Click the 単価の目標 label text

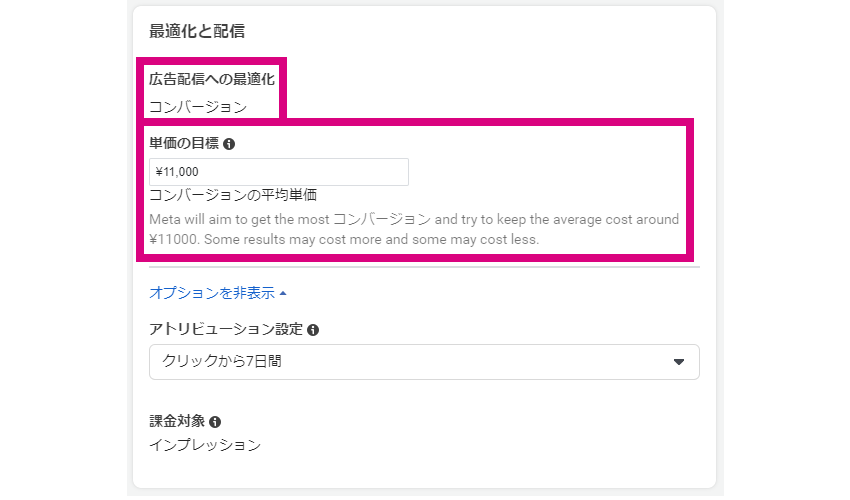tap(184, 143)
